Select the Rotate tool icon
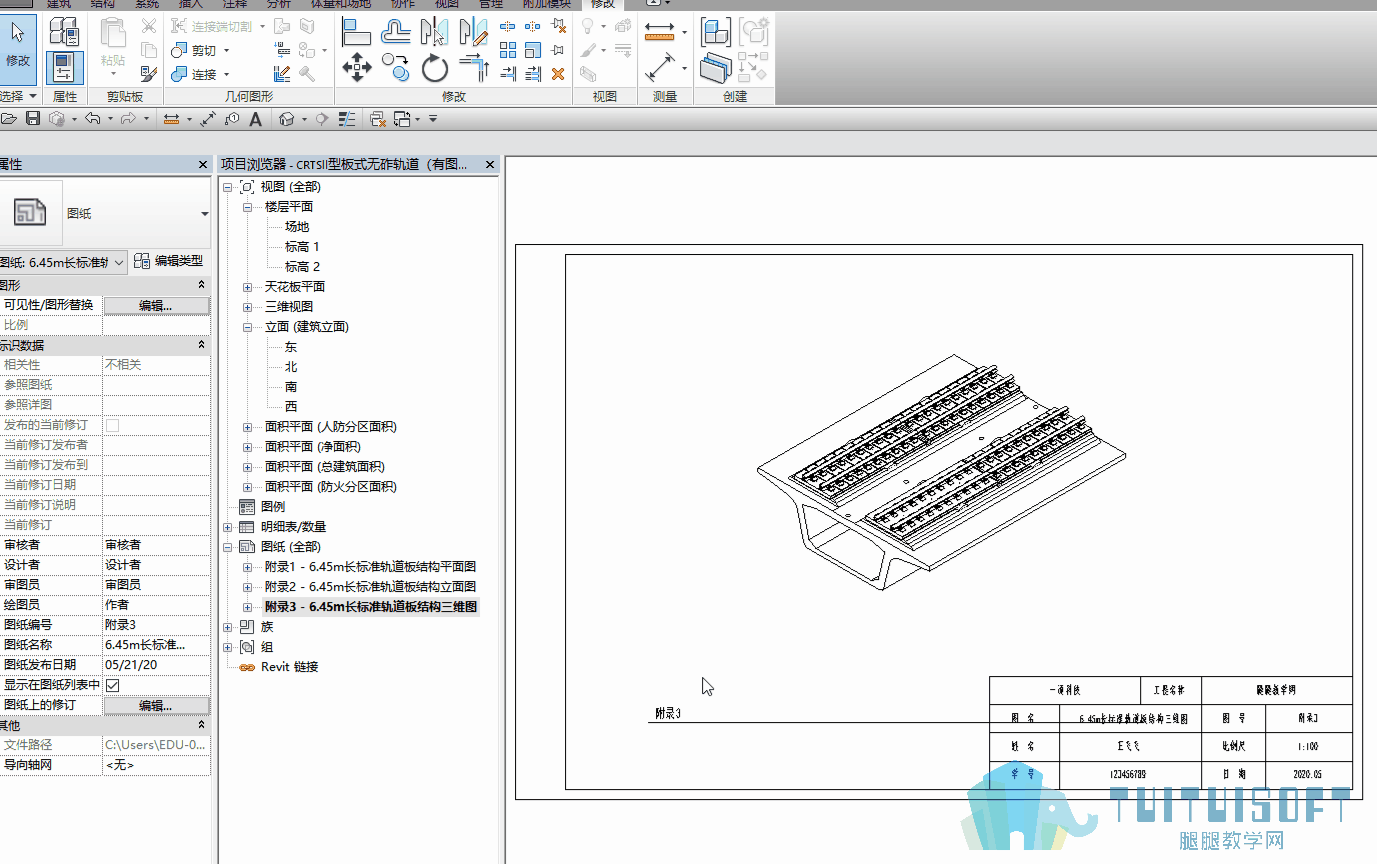 tap(435, 68)
